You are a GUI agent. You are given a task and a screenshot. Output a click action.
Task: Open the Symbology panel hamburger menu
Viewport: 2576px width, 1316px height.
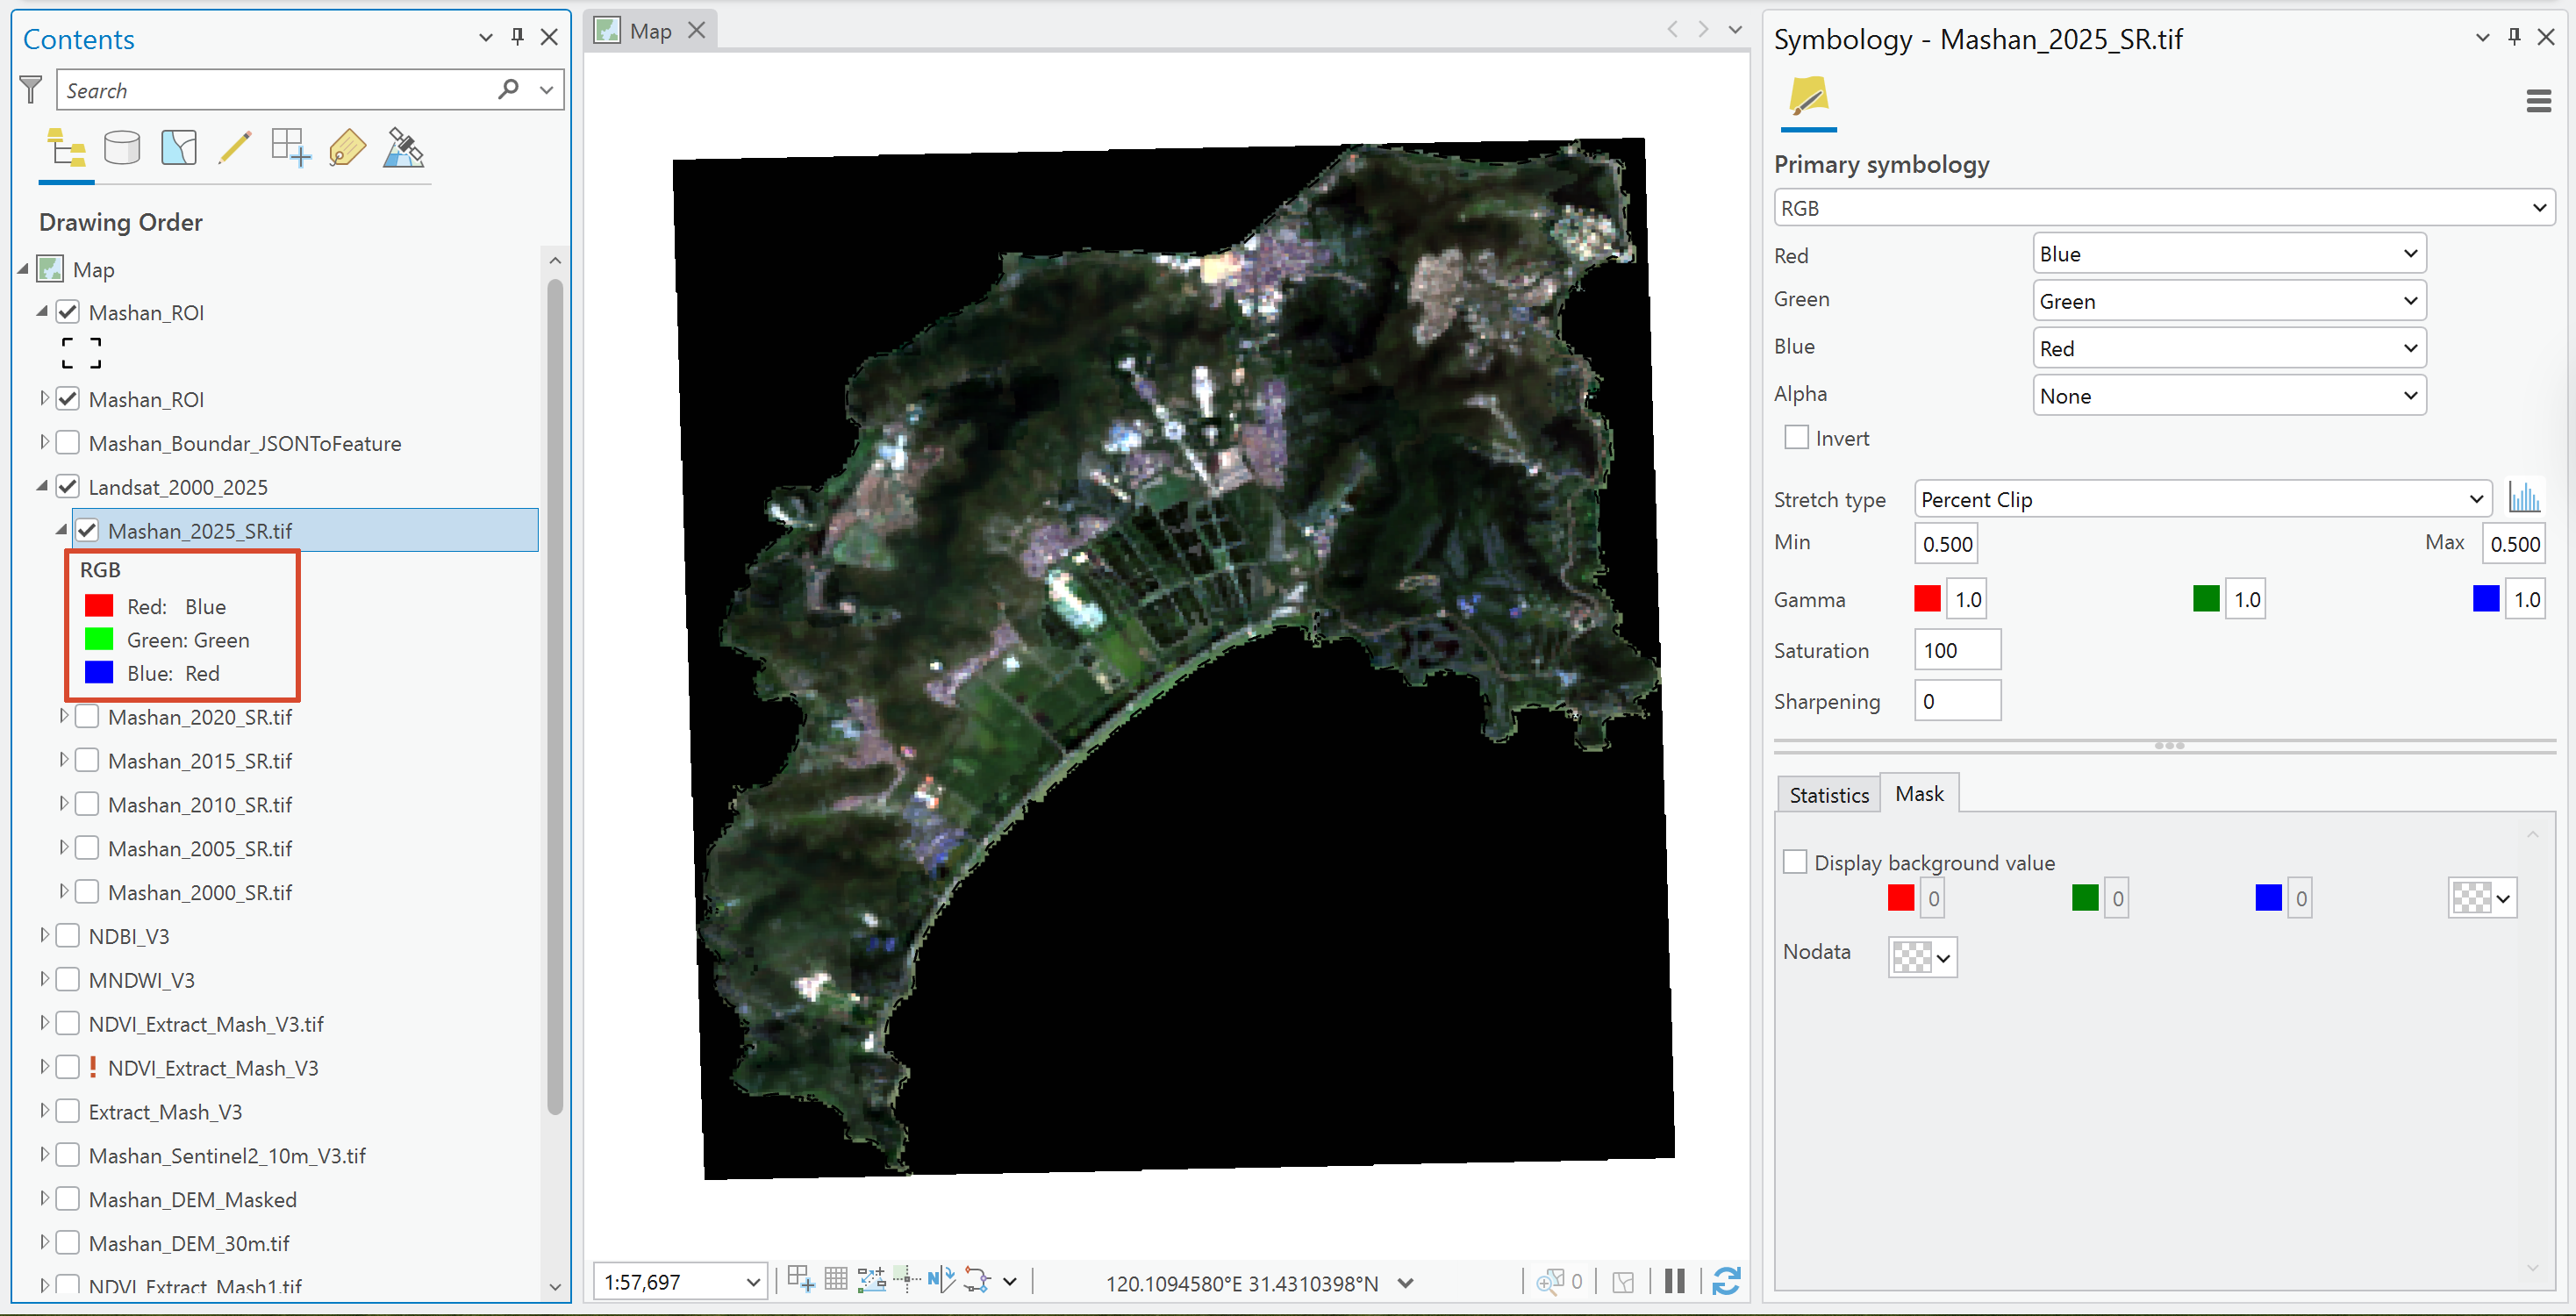[x=2538, y=100]
